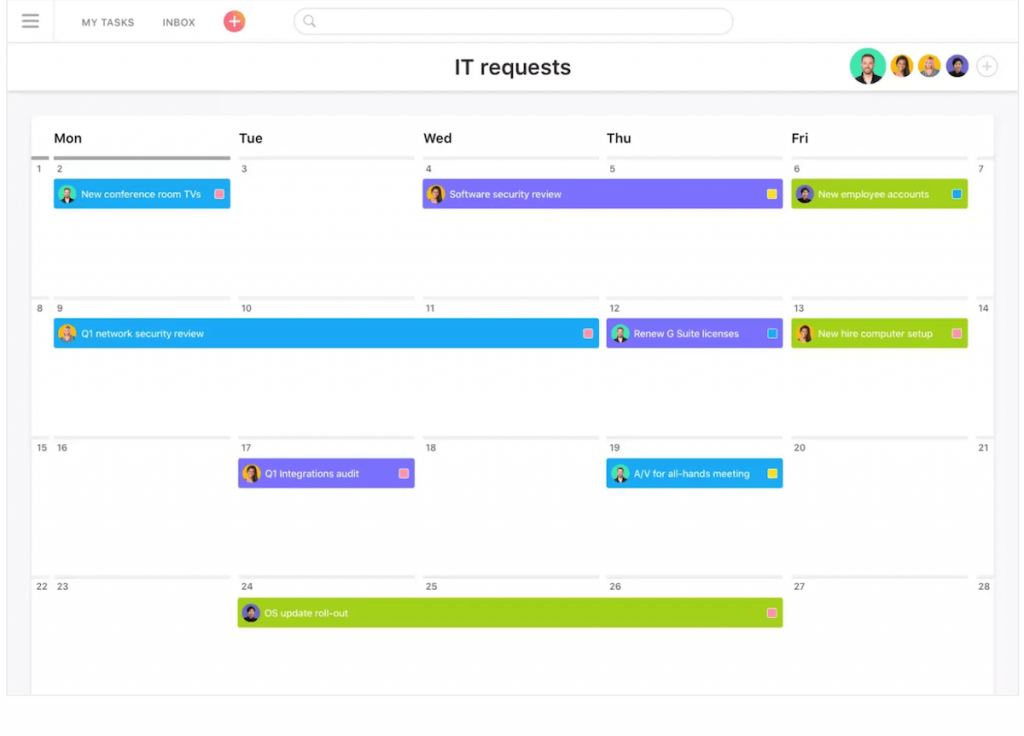Switch to My Tasks
The image size is (1024, 736).
coord(107,21)
